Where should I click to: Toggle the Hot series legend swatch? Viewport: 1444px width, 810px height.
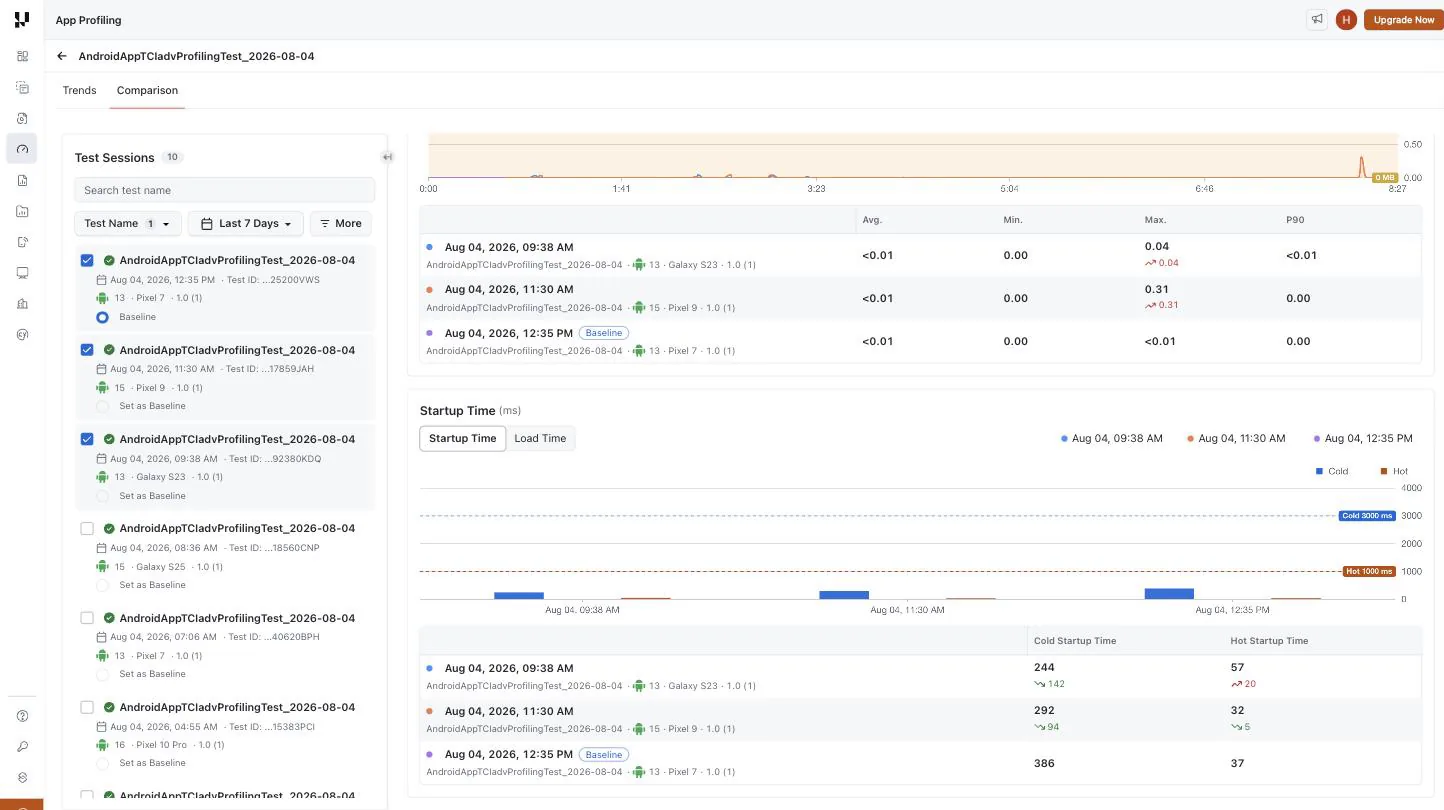(1384, 471)
